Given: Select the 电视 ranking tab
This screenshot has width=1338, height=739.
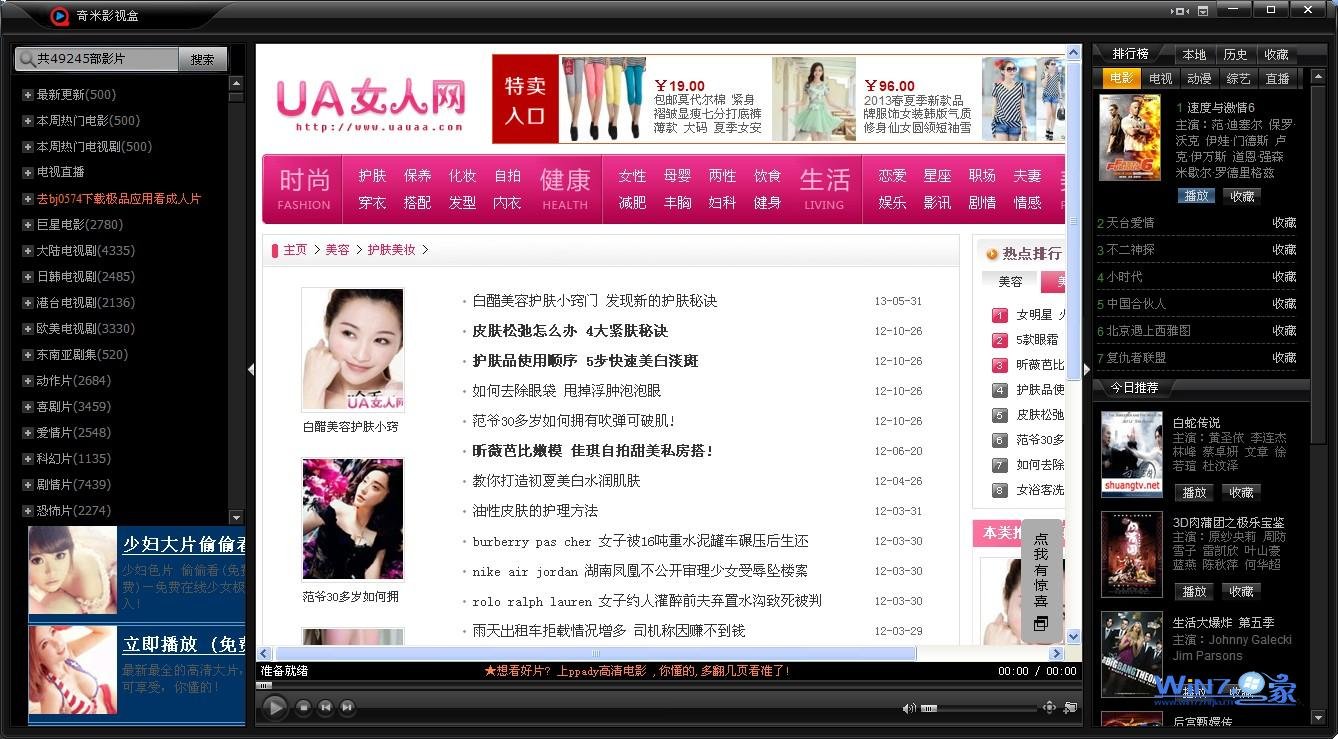Looking at the screenshot, I should click(x=1160, y=78).
